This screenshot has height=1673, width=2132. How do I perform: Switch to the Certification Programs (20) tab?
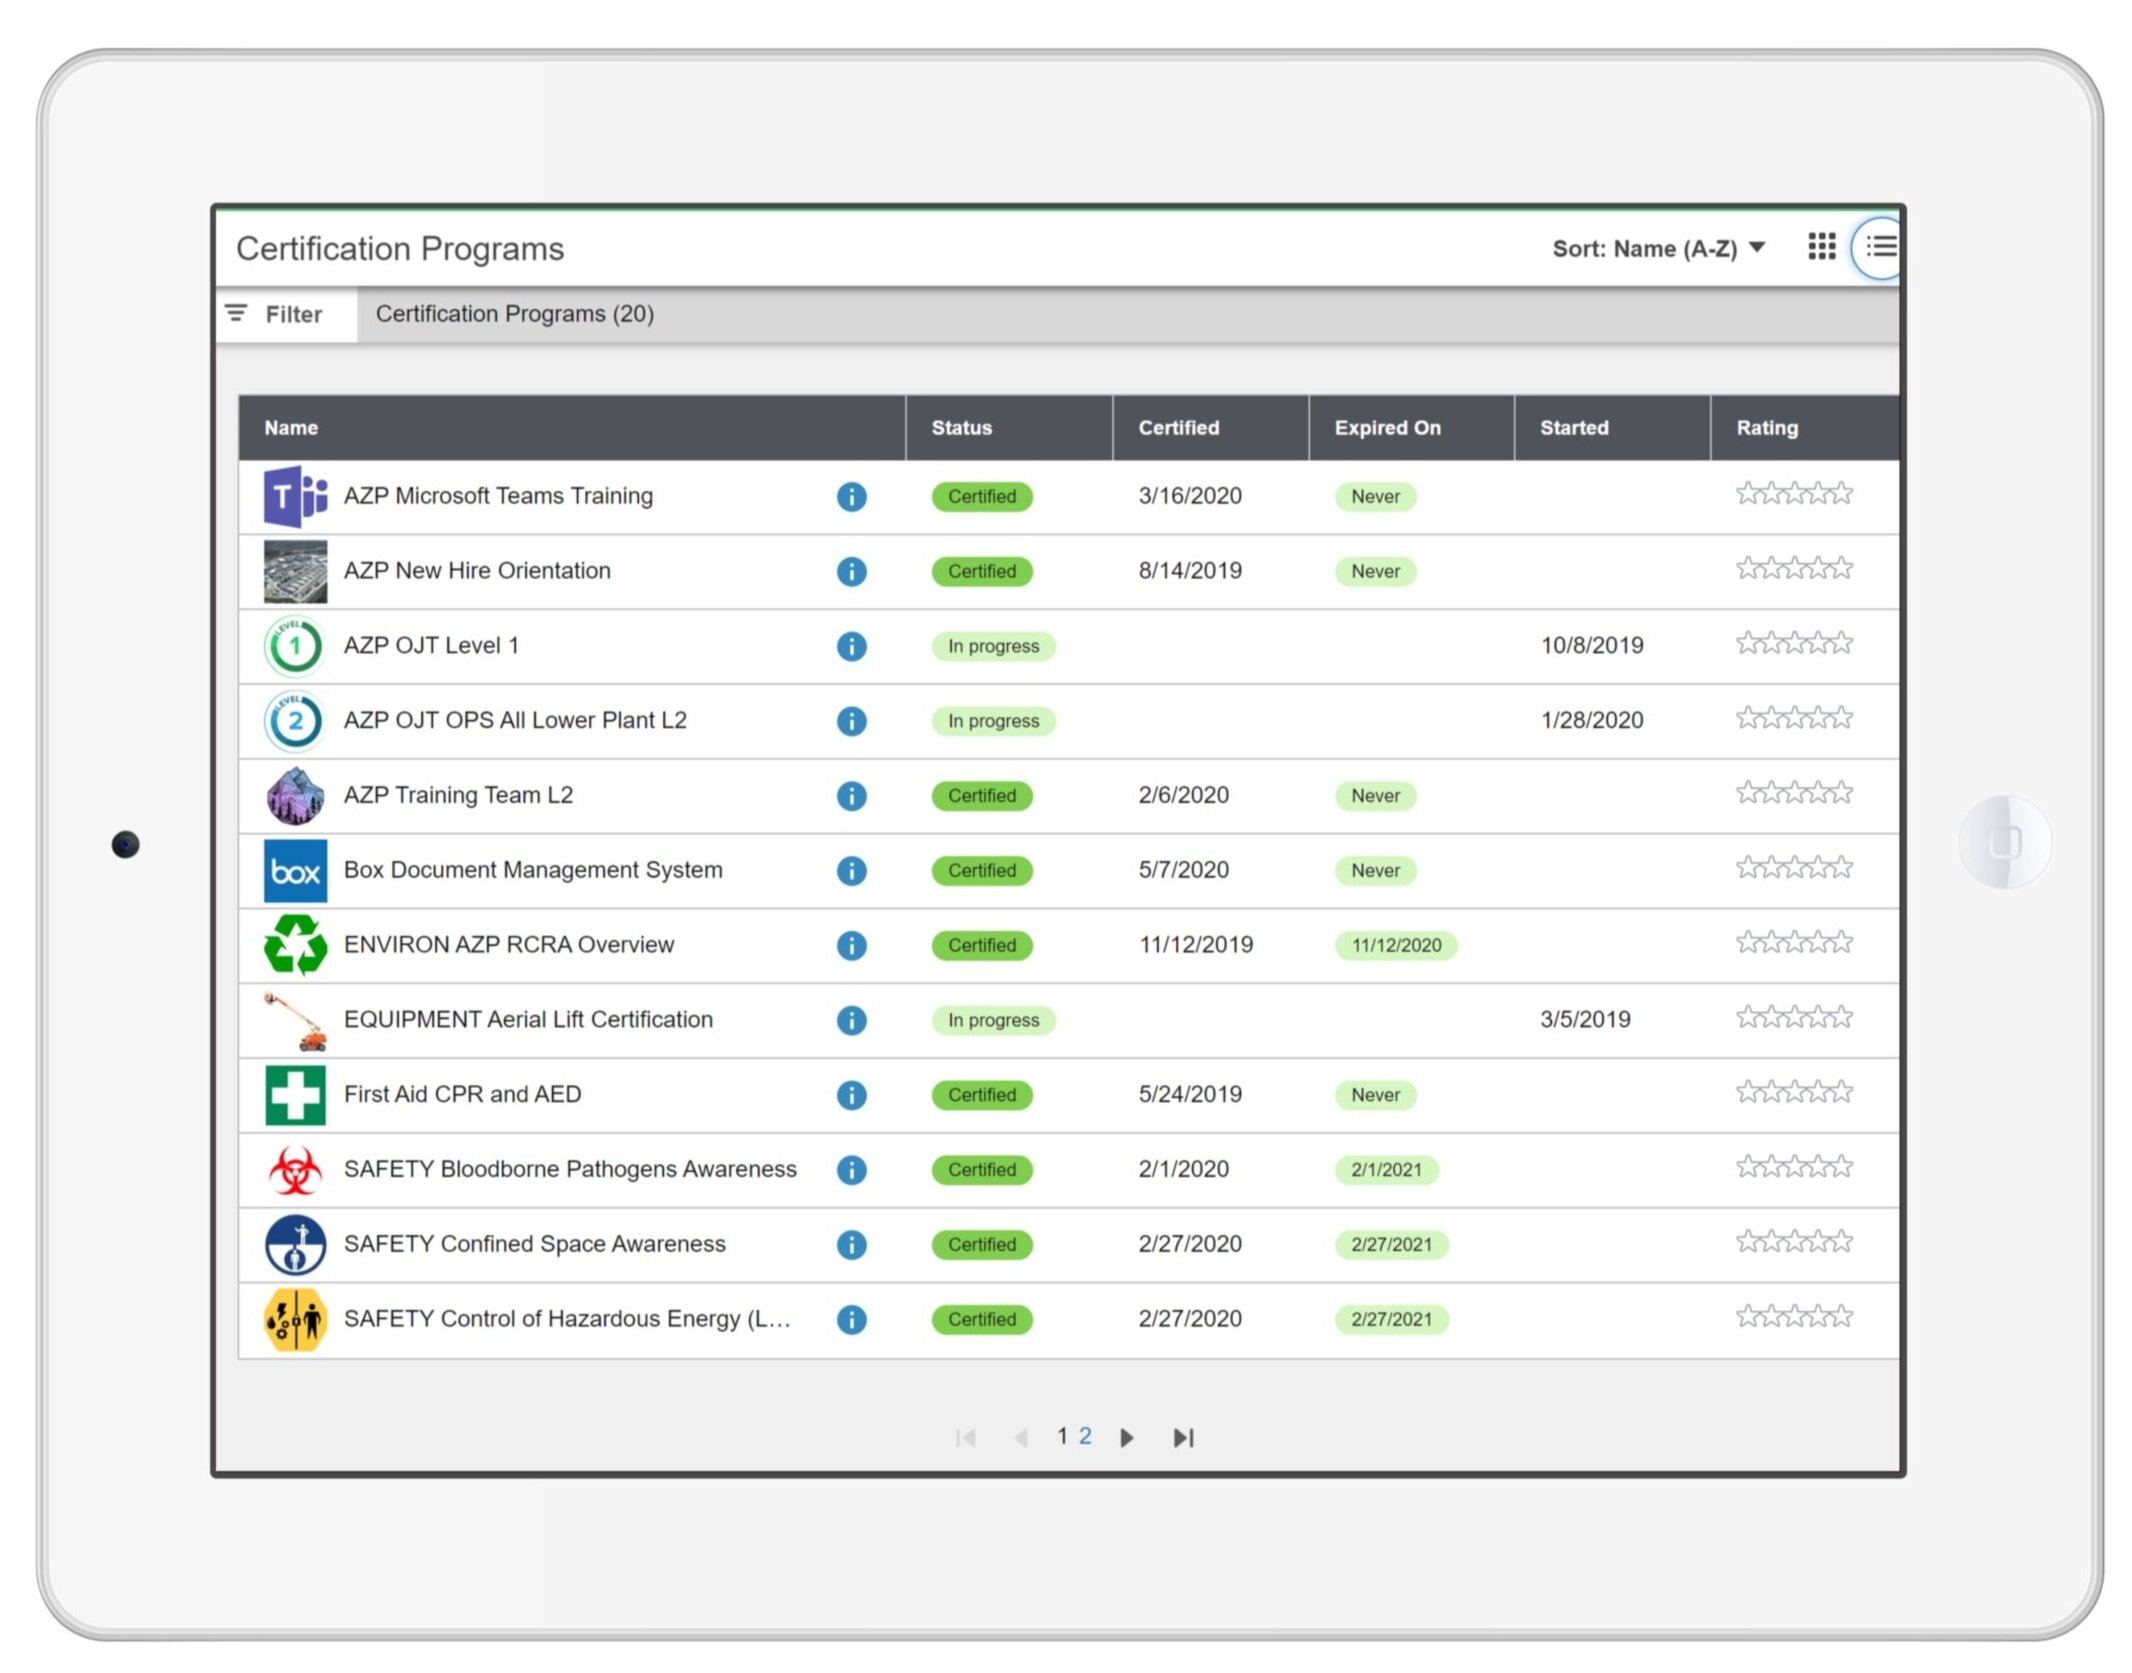pos(514,313)
